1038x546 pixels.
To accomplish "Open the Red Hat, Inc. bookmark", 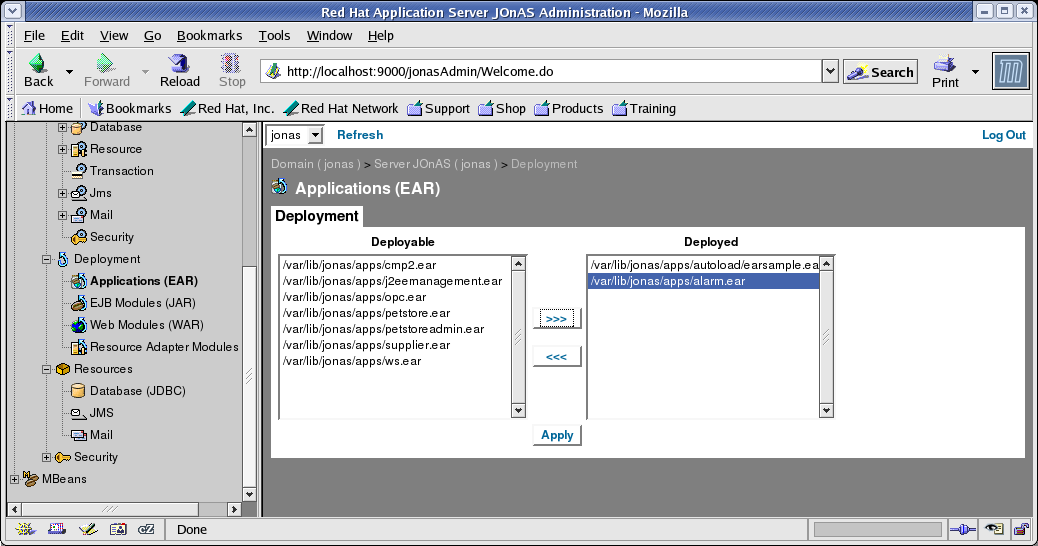I will pos(227,109).
